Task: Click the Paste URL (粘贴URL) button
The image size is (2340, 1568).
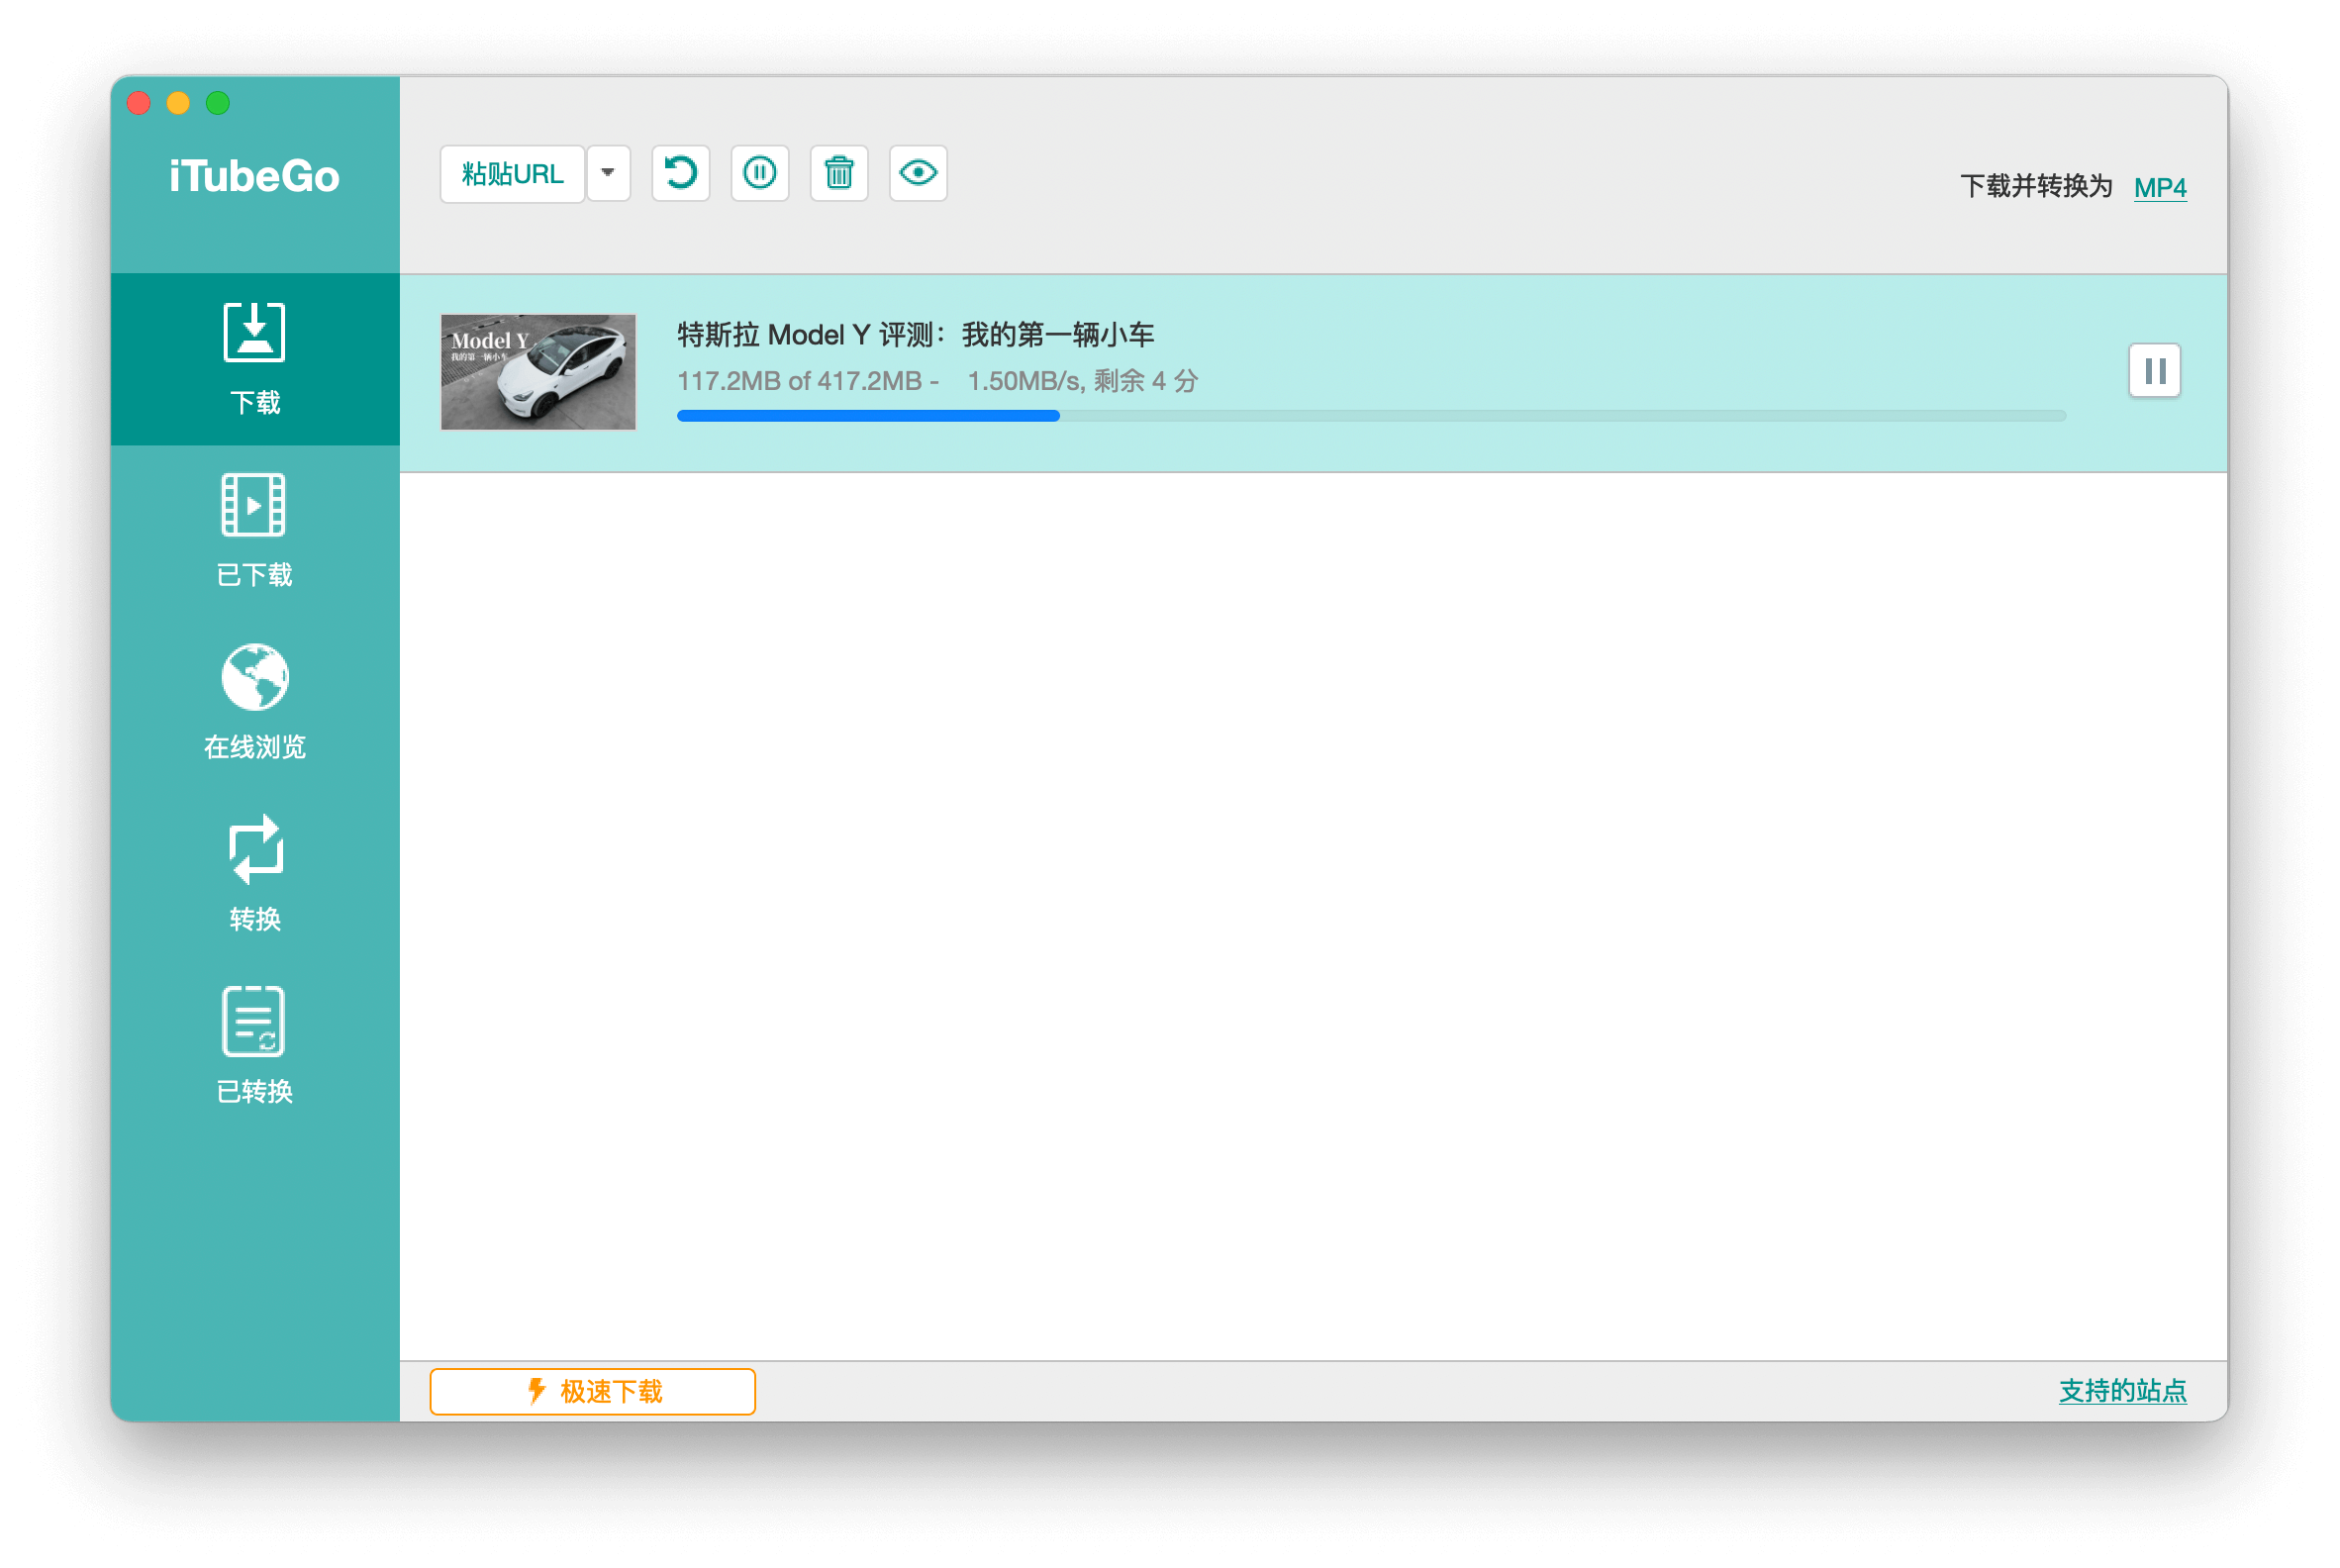Action: point(512,174)
